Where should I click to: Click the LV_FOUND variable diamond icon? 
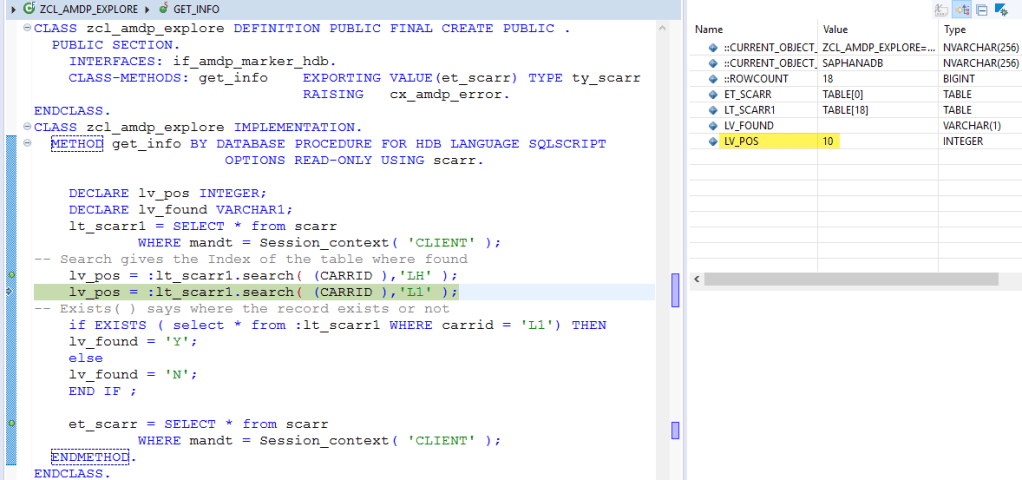[714, 126]
